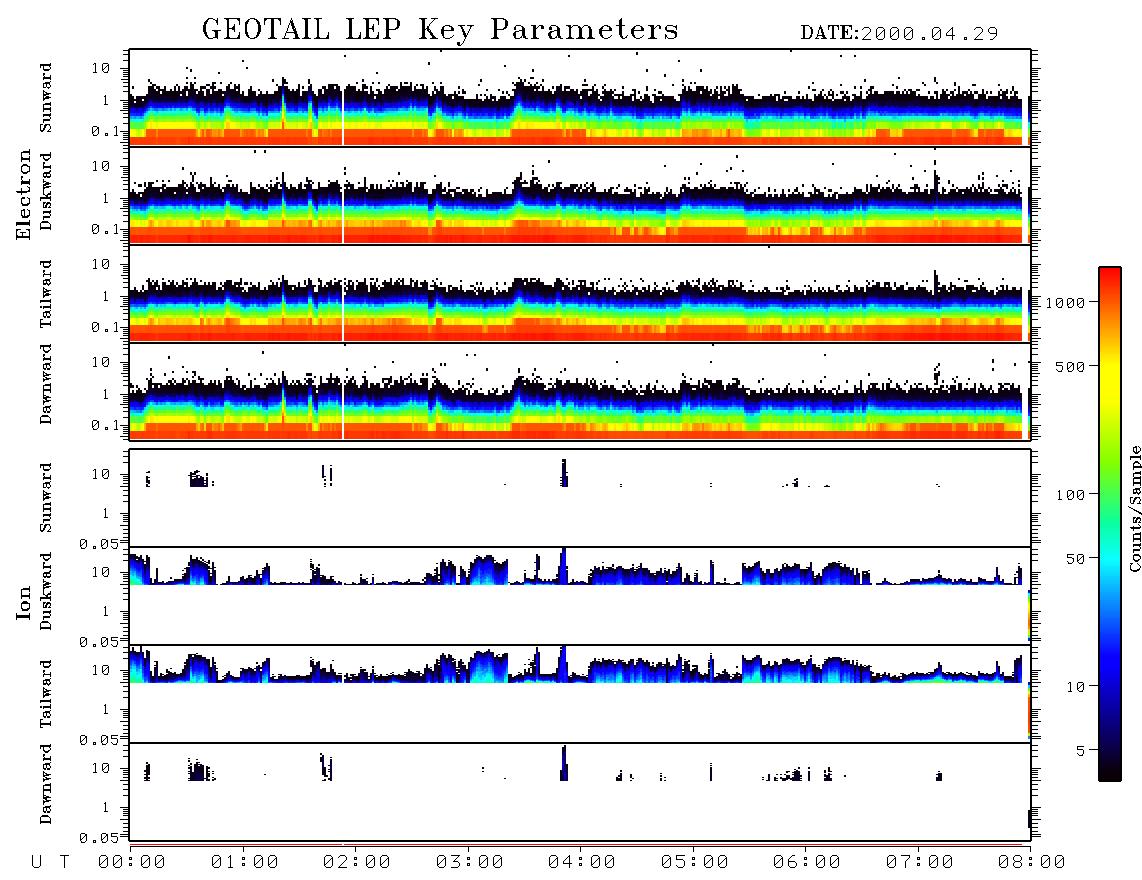Select the DATE:2000.04.29 label
The image size is (1142, 880).
(x=899, y=34)
